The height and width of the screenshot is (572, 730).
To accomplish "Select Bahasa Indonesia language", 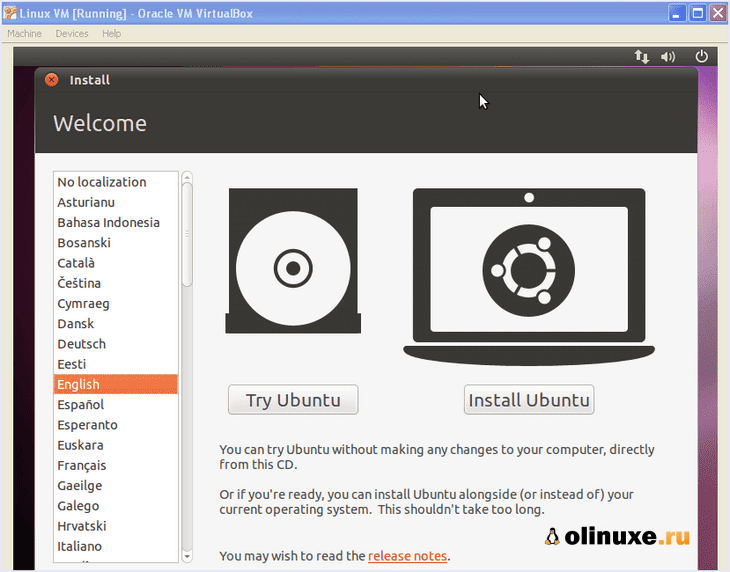I will point(115,222).
